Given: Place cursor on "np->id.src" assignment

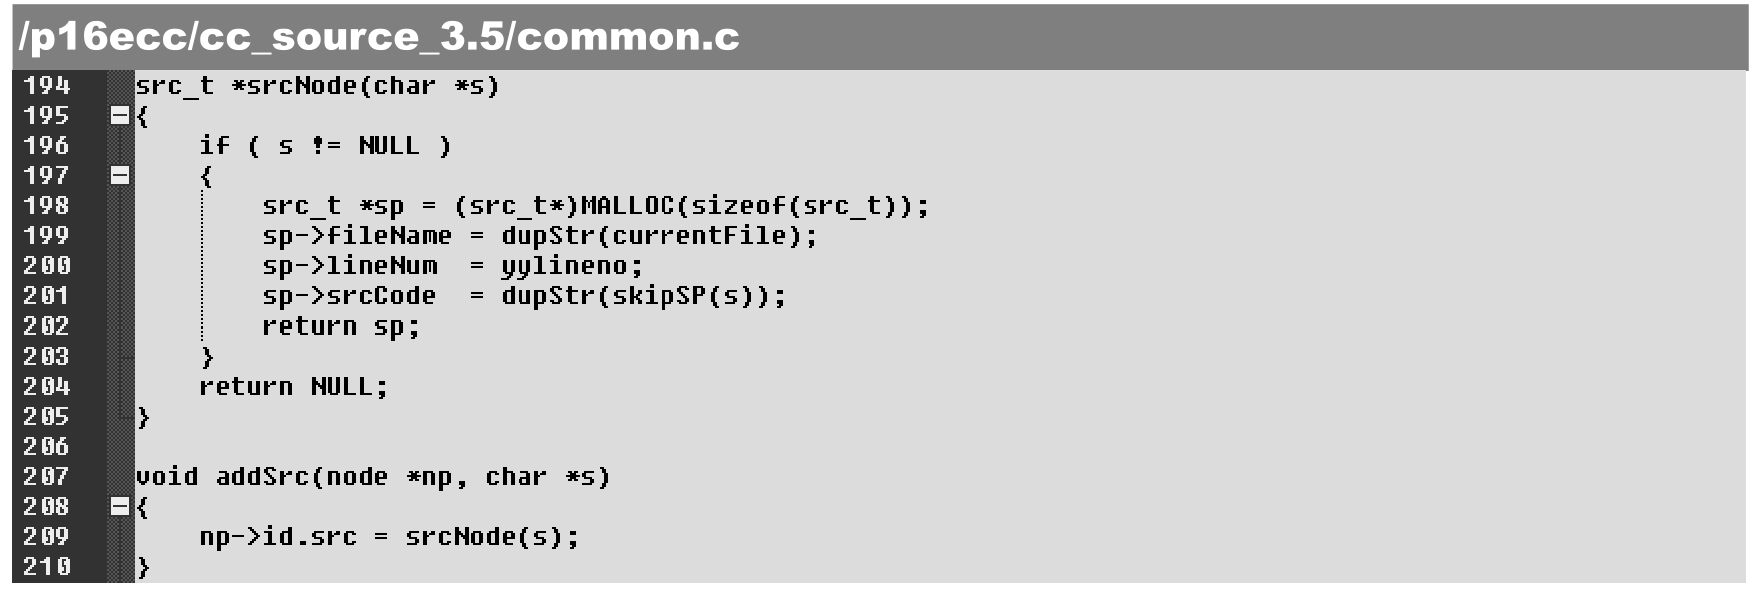Looking at the screenshot, I should [x=277, y=537].
